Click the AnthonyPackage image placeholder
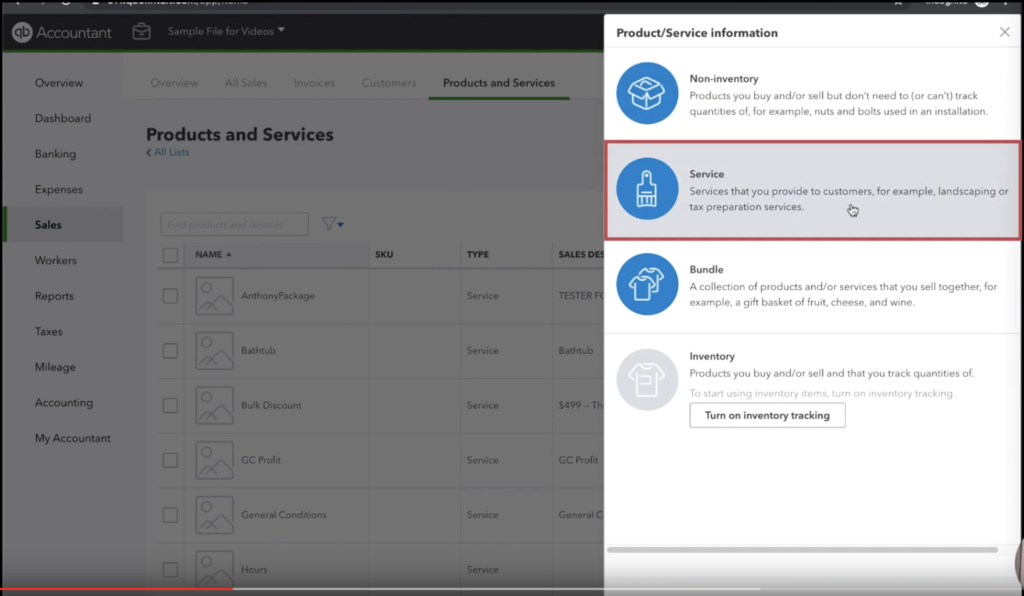Image resolution: width=1024 pixels, height=596 pixels. [x=214, y=296]
